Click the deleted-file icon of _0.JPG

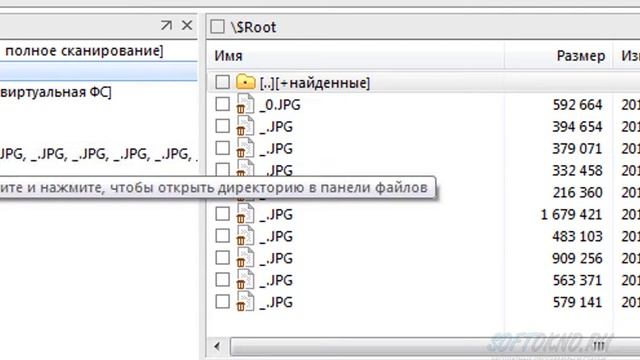(x=245, y=104)
